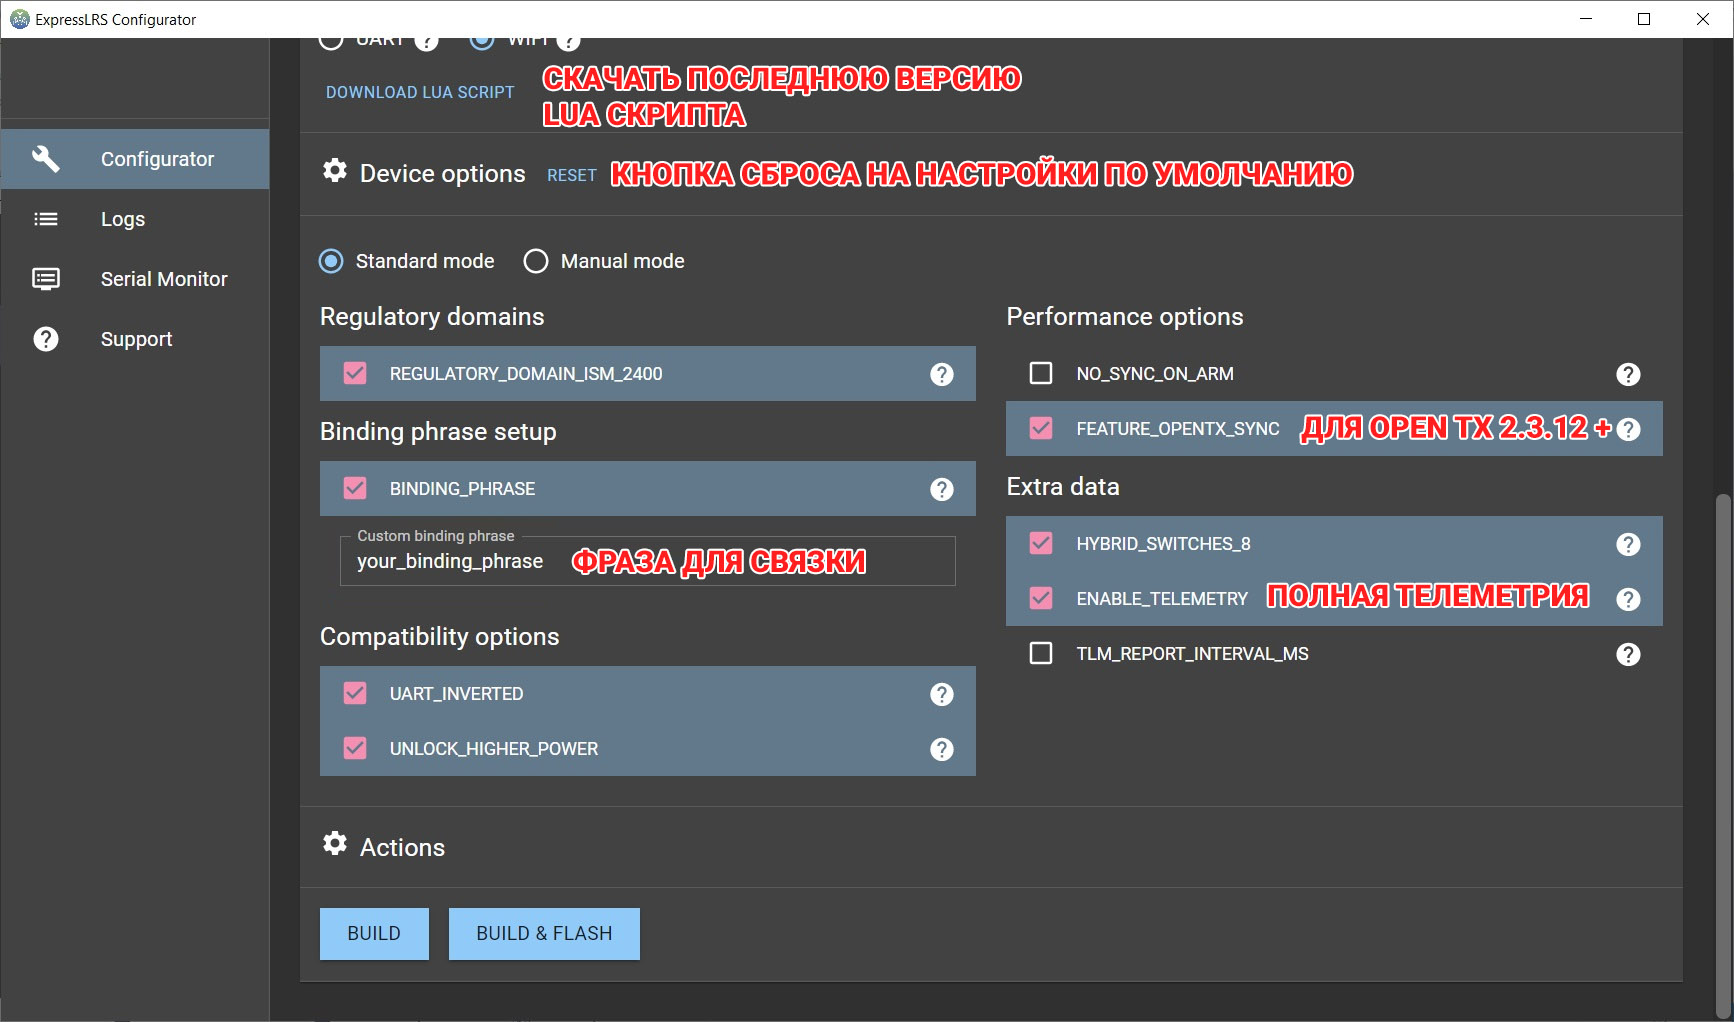Uncheck BINDING_PHRASE checkbox
Screen dimensions: 1734x1022
(x=355, y=488)
